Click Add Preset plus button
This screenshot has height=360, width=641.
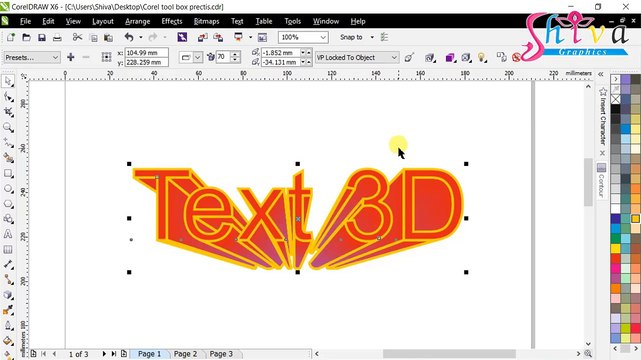tap(71, 57)
